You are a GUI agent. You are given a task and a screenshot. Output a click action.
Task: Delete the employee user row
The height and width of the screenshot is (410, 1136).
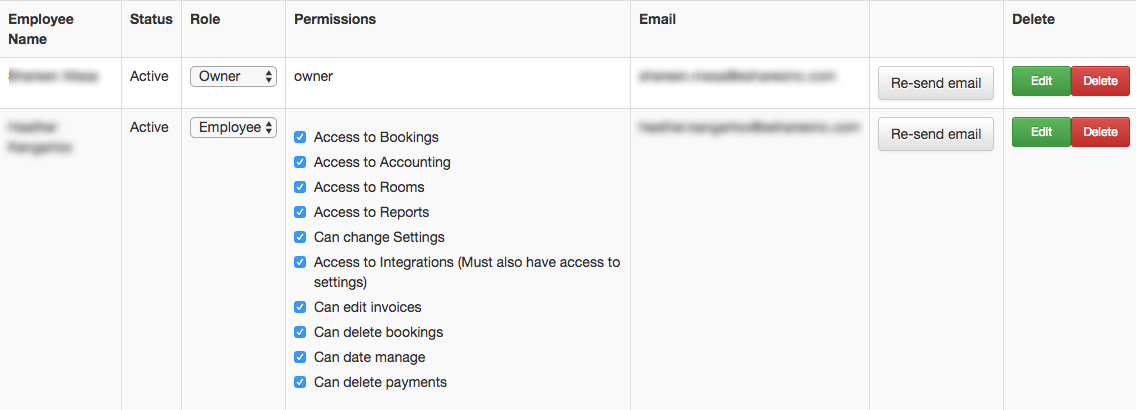coord(1100,132)
